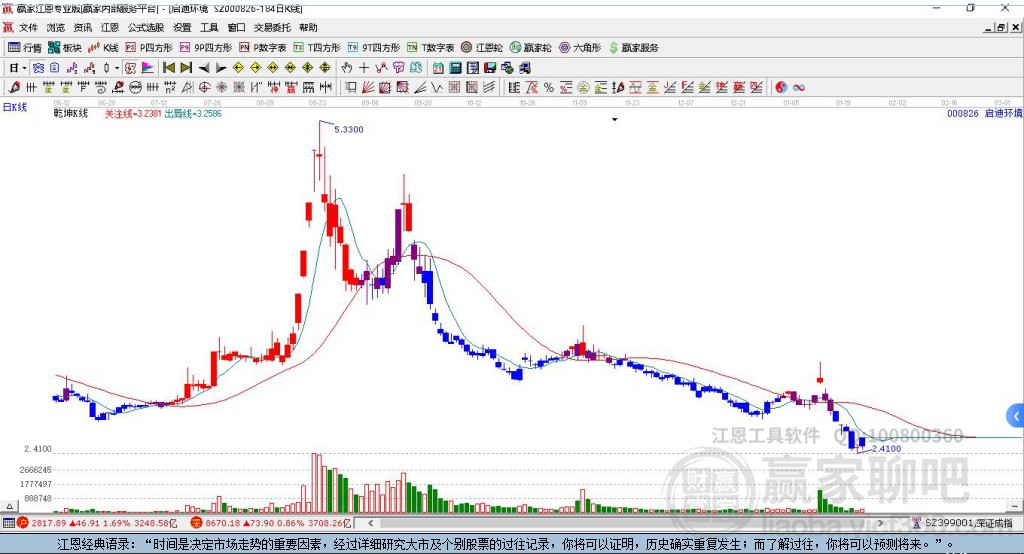Select the percent tool icon
Image resolution: width=1024 pixels, height=554 pixels.
pyautogui.click(x=549, y=88)
